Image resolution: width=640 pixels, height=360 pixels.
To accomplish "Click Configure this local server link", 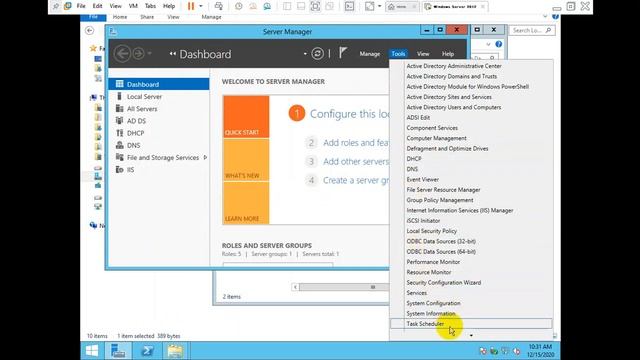I will tap(350, 114).
